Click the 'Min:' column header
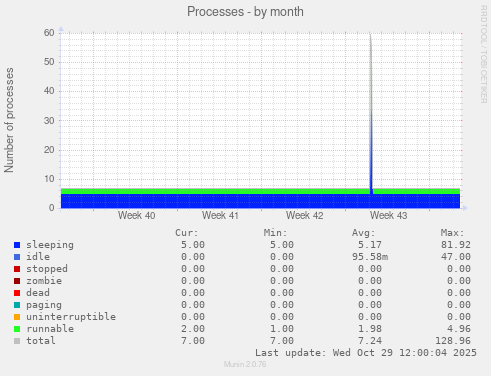The image size is (491, 376). [275, 233]
